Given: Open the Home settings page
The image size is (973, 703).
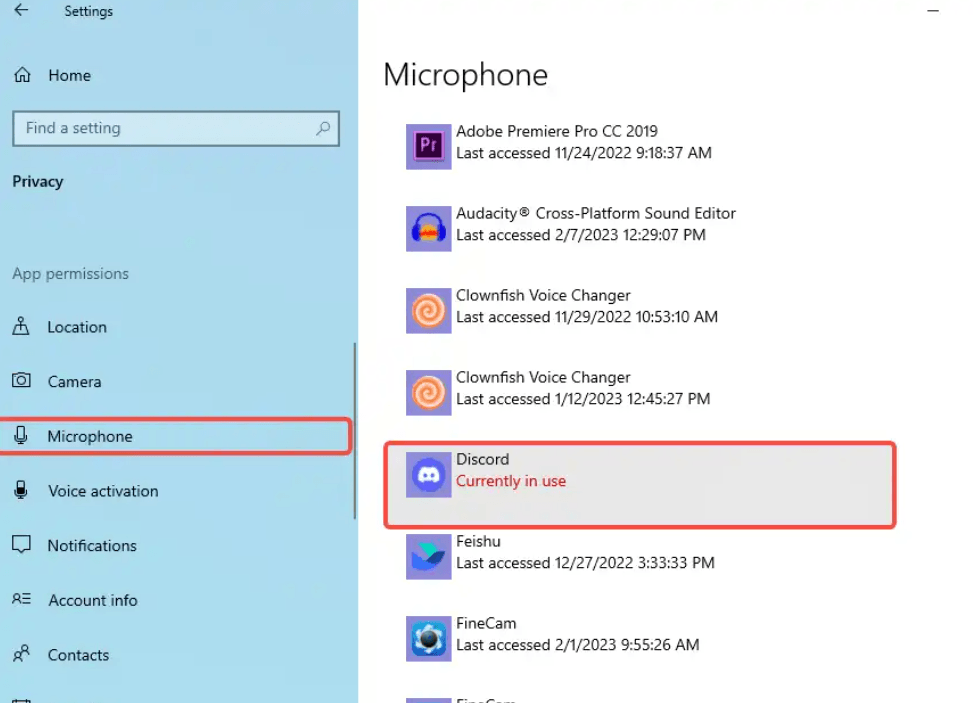Looking at the screenshot, I should [70, 76].
